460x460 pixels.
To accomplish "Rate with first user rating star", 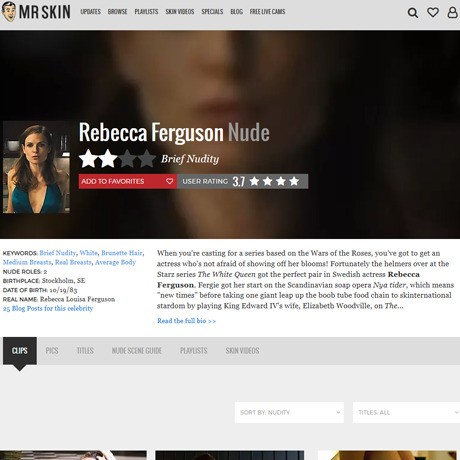I will click(254, 181).
